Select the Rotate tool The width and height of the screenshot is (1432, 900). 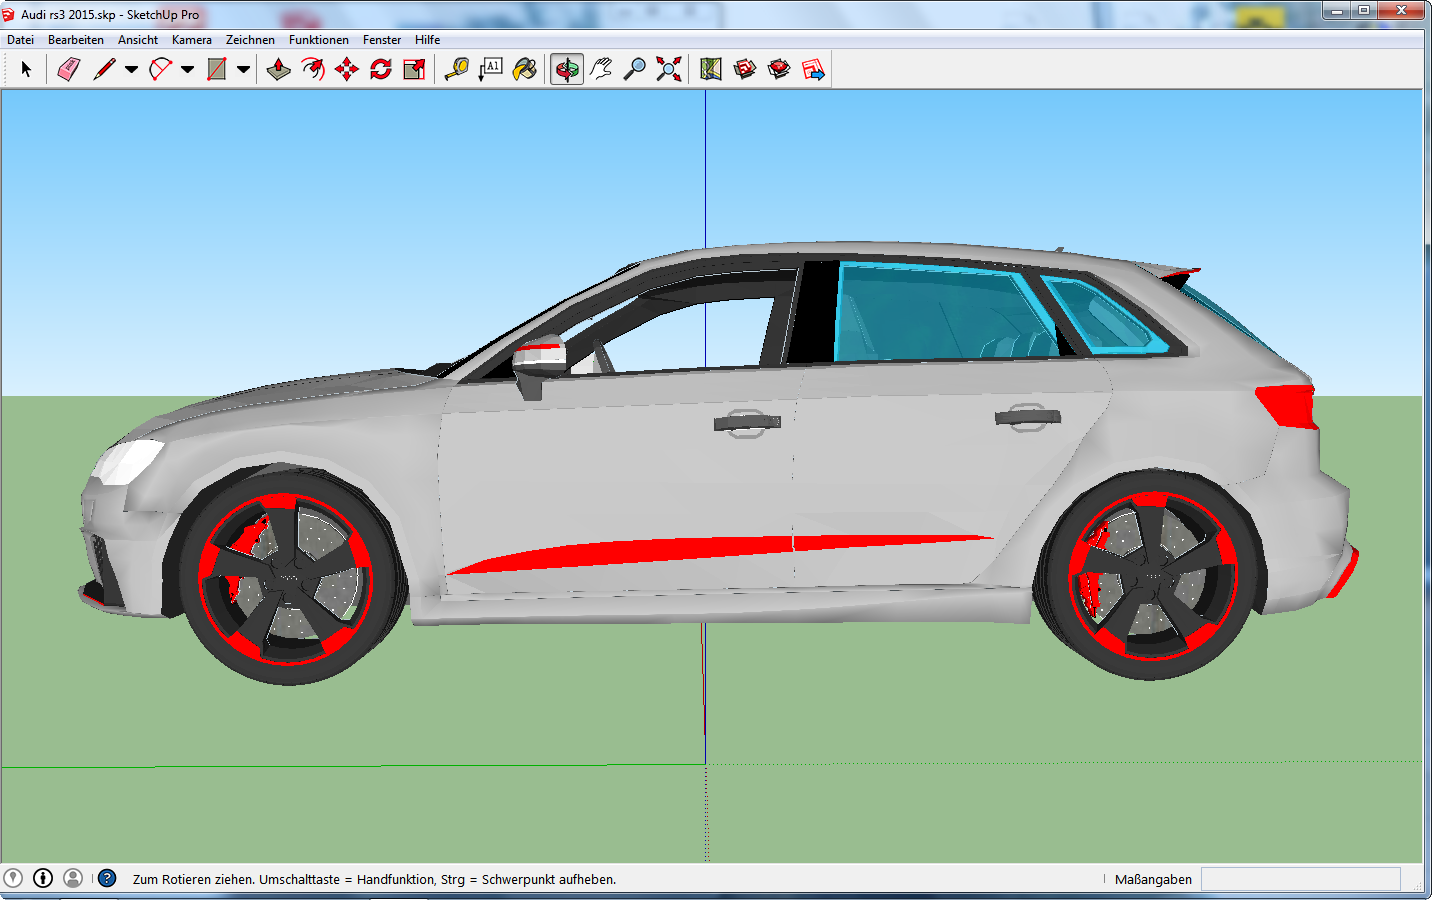pyautogui.click(x=381, y=69)
